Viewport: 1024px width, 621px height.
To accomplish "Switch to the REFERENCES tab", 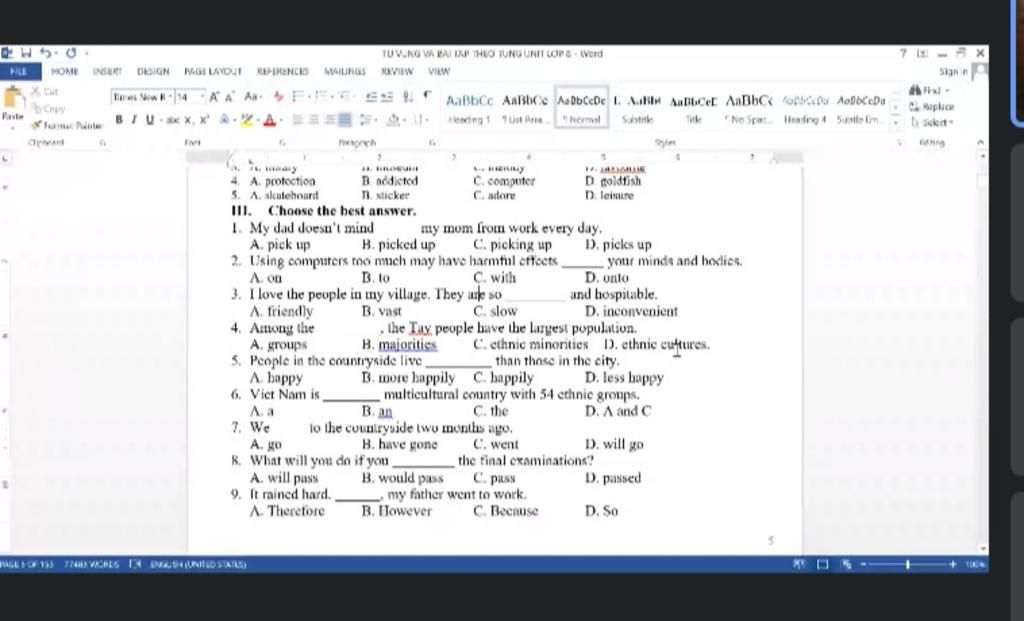I will pos(283,71).
